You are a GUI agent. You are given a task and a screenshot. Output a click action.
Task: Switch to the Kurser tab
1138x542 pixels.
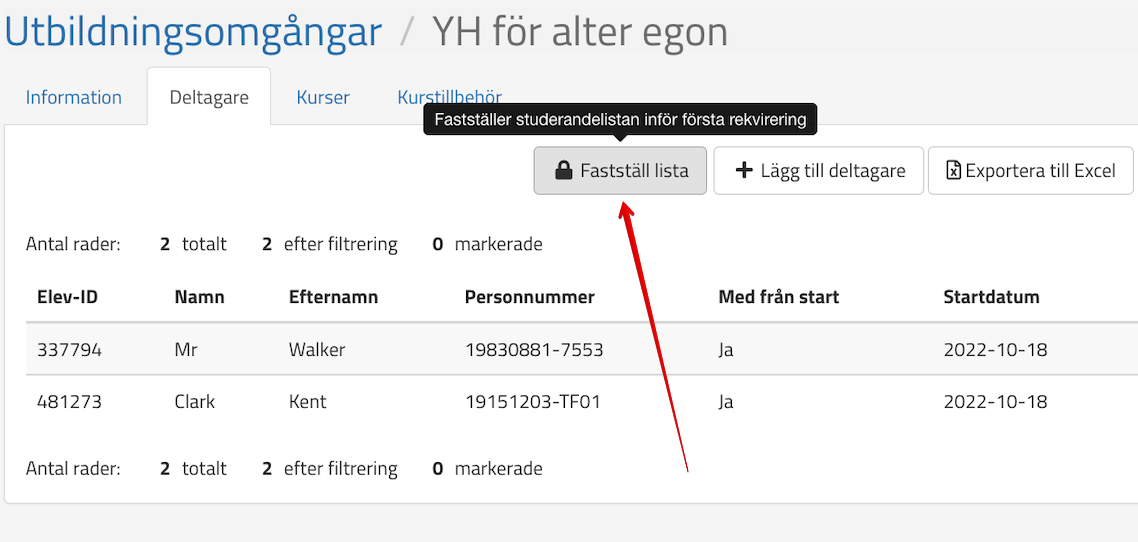pos(323,97)
